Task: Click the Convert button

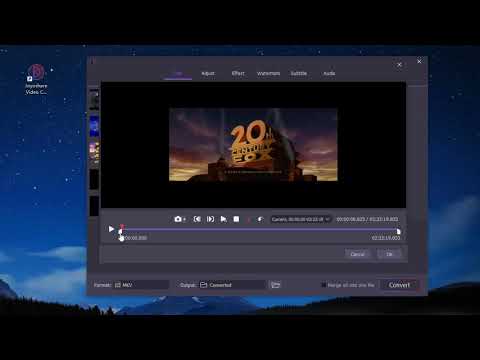Action: [399, 285]
